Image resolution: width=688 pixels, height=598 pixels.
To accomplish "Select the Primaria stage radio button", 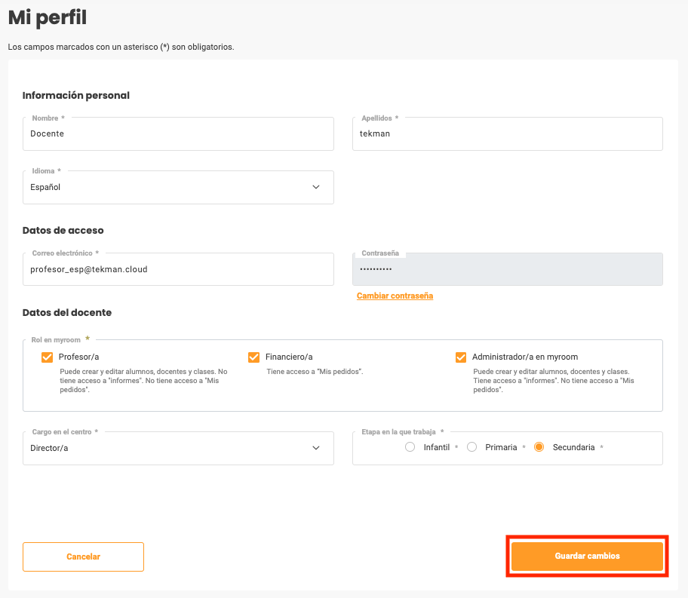I will (x=472, y=447).
